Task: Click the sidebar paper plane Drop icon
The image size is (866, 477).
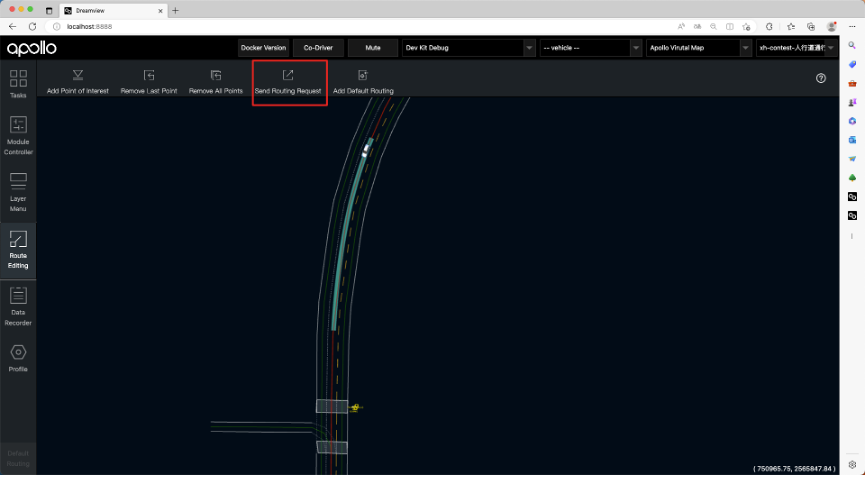Action: point(852,159)
